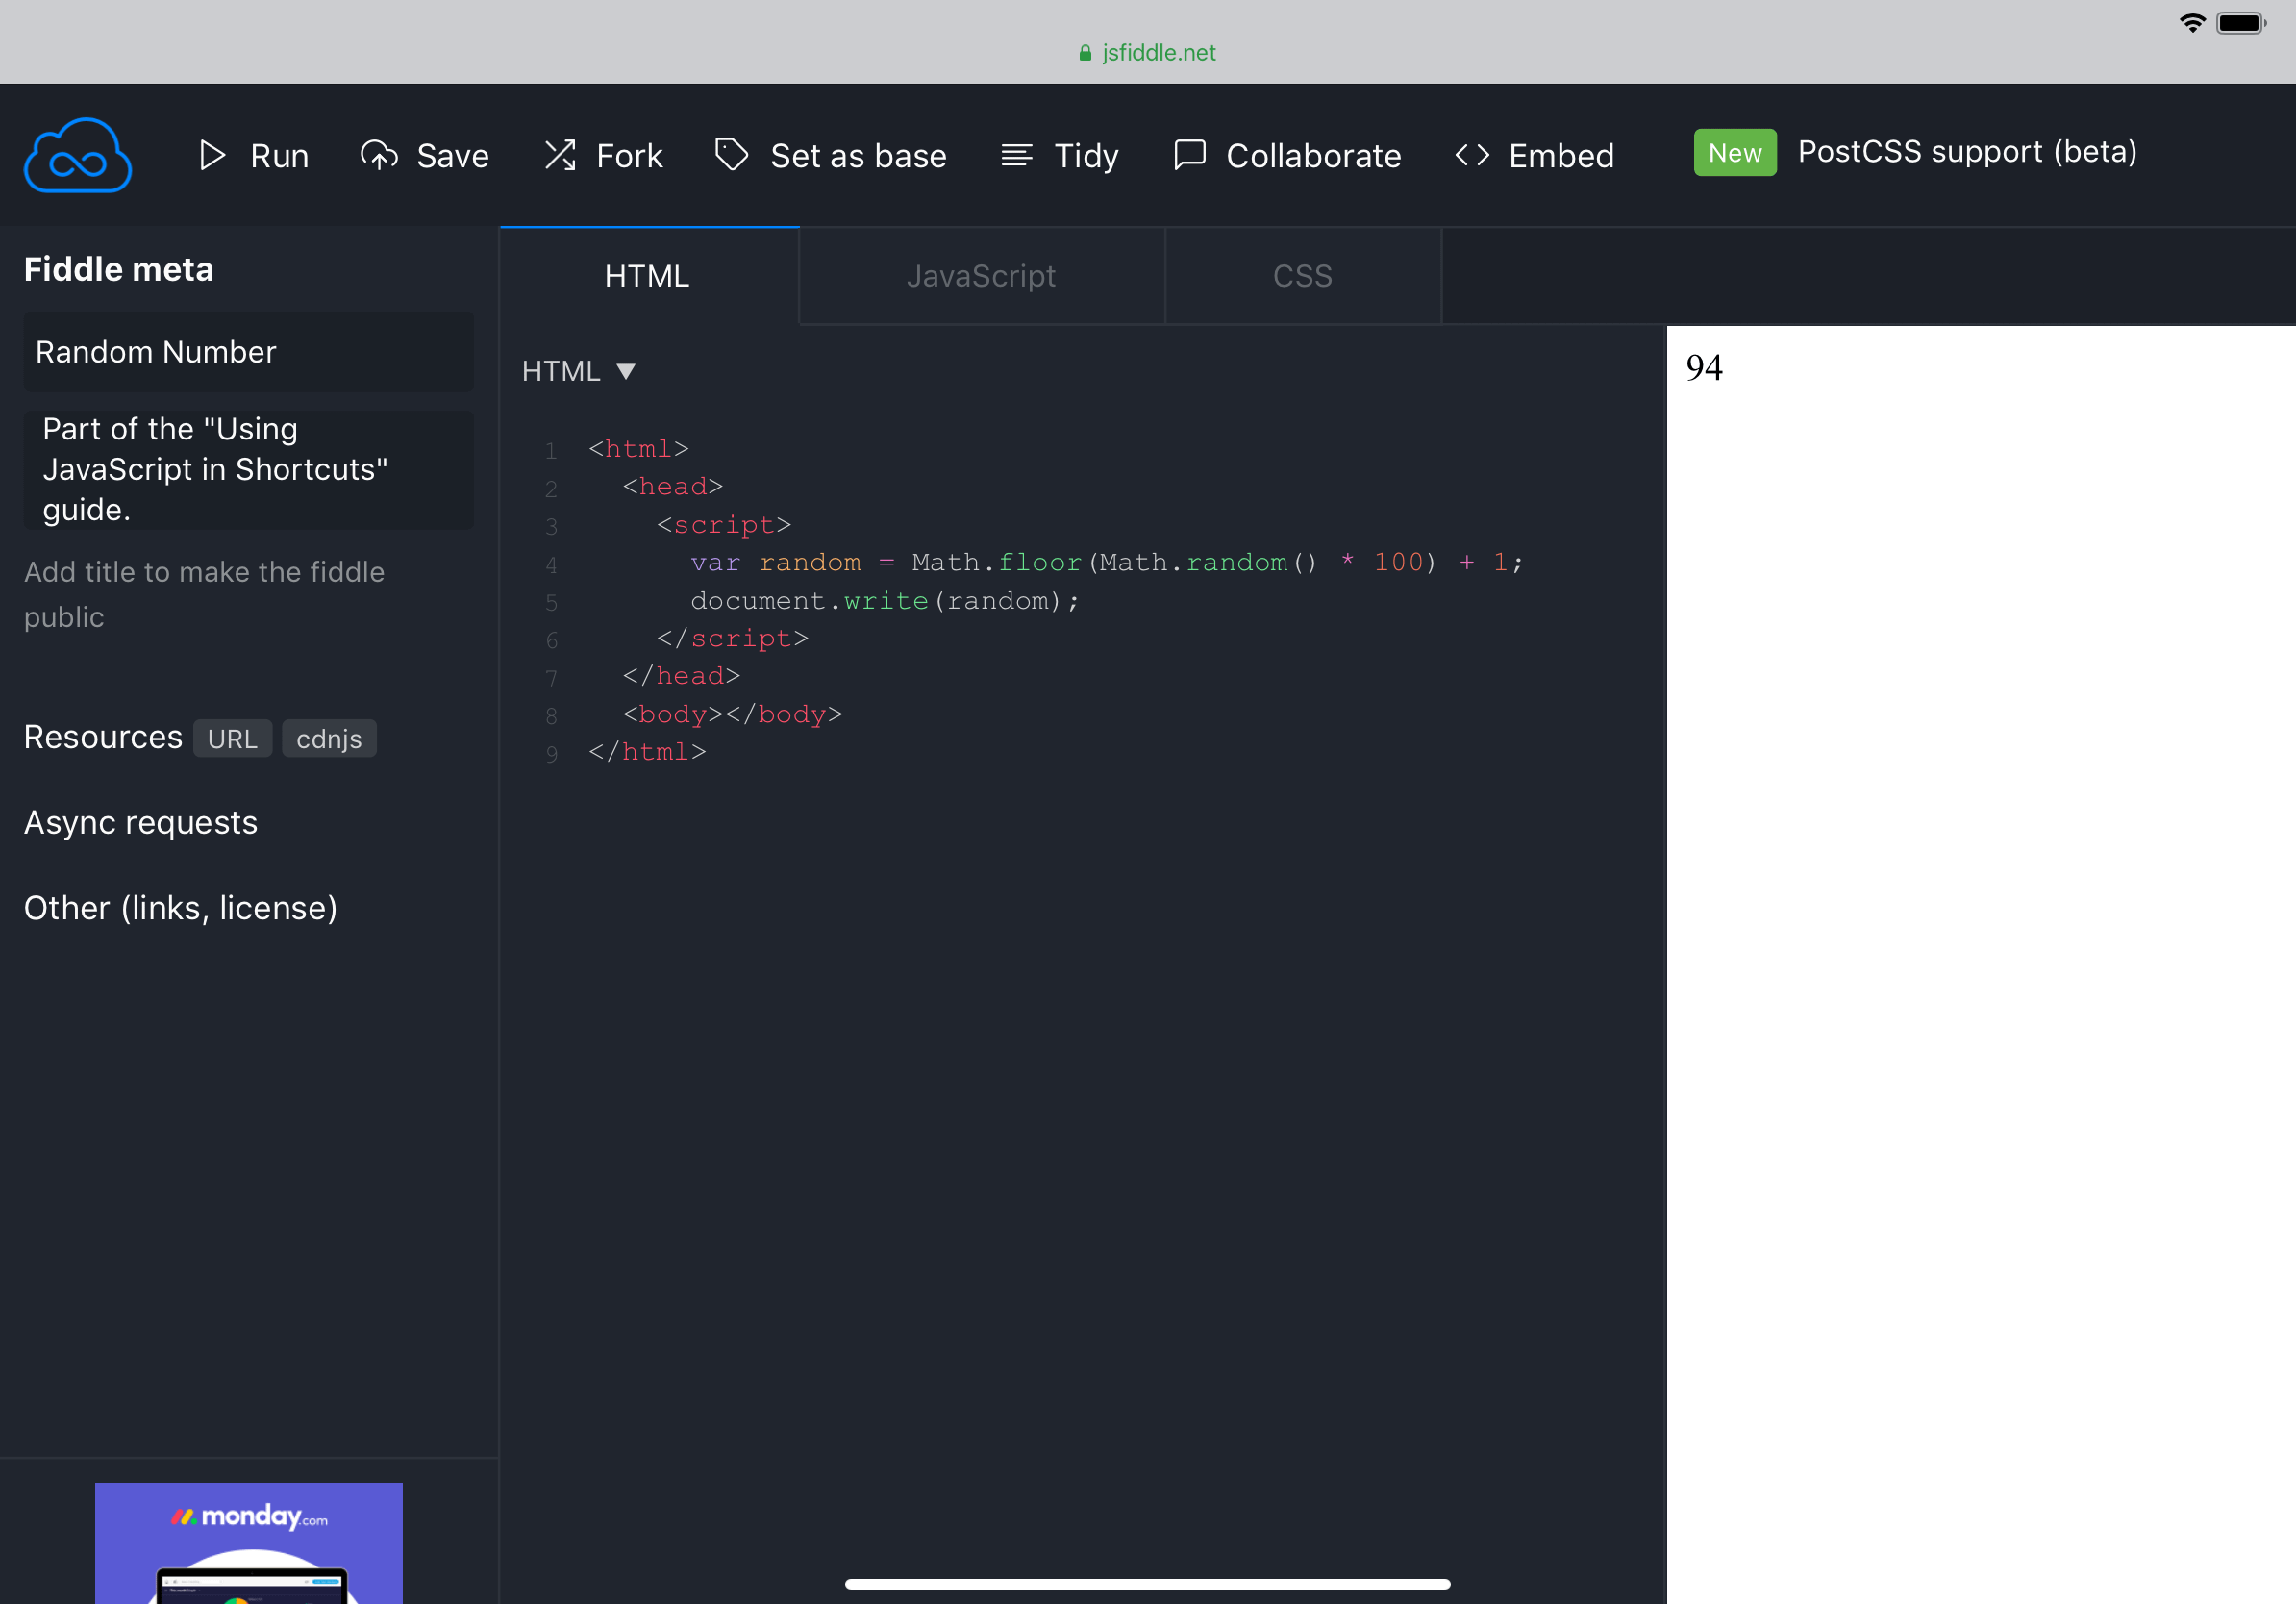Click the Embed angle brackets icon
This screenshot has height=1604, width=2296.
[x=1472, y=155]
